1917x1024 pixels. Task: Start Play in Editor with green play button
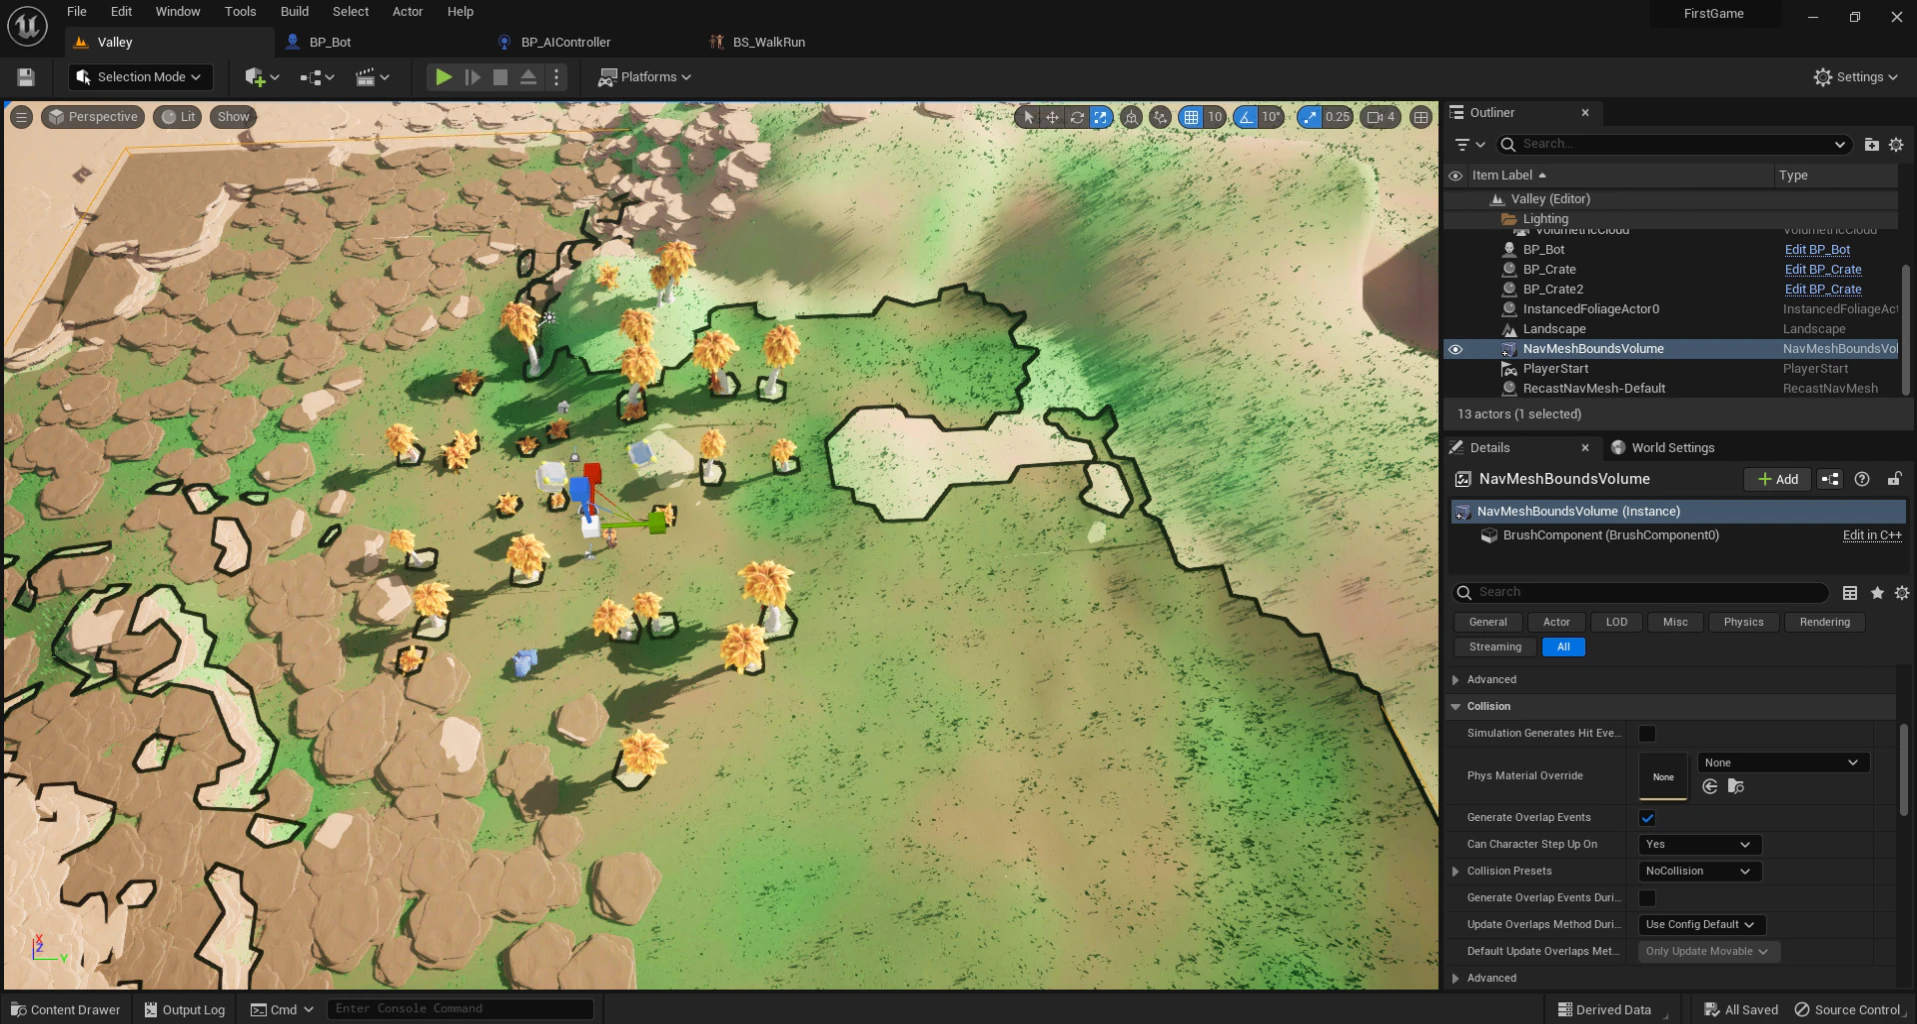click(x=443, y=77)
